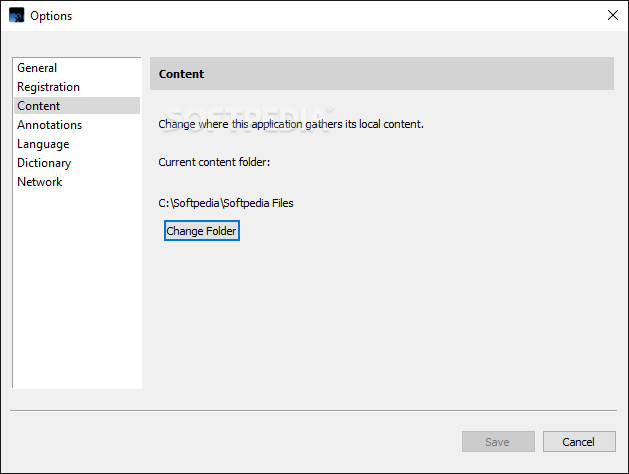The image size is (629, 474).
Task: Click the 'Change where this application' description
Action: pos(291,125)
